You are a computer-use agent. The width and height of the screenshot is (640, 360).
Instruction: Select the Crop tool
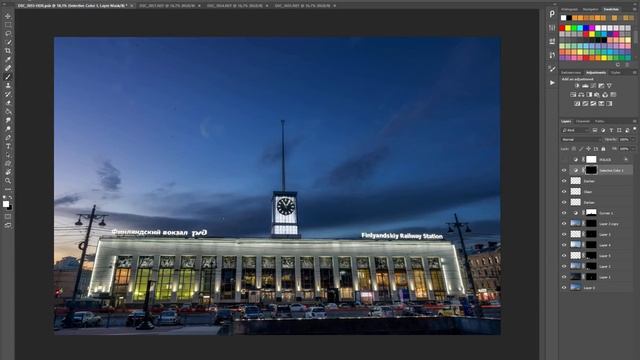[8, 51]
